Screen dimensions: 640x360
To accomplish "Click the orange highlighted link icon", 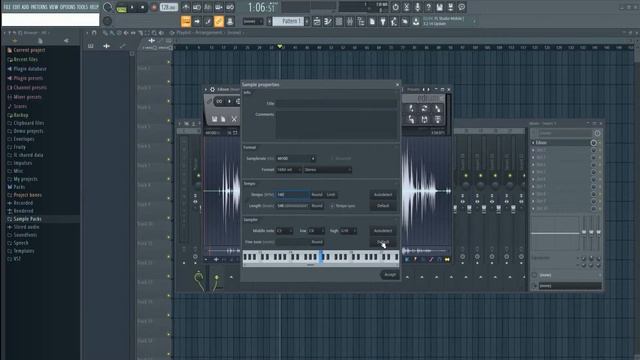I will [219, 21].
